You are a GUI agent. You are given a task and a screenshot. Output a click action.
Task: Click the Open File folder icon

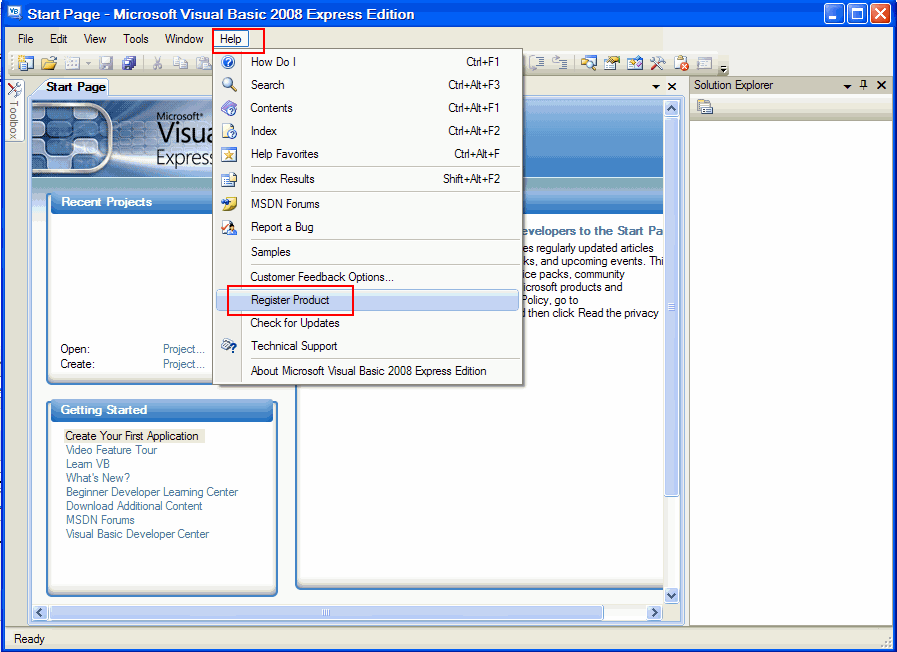48,63
